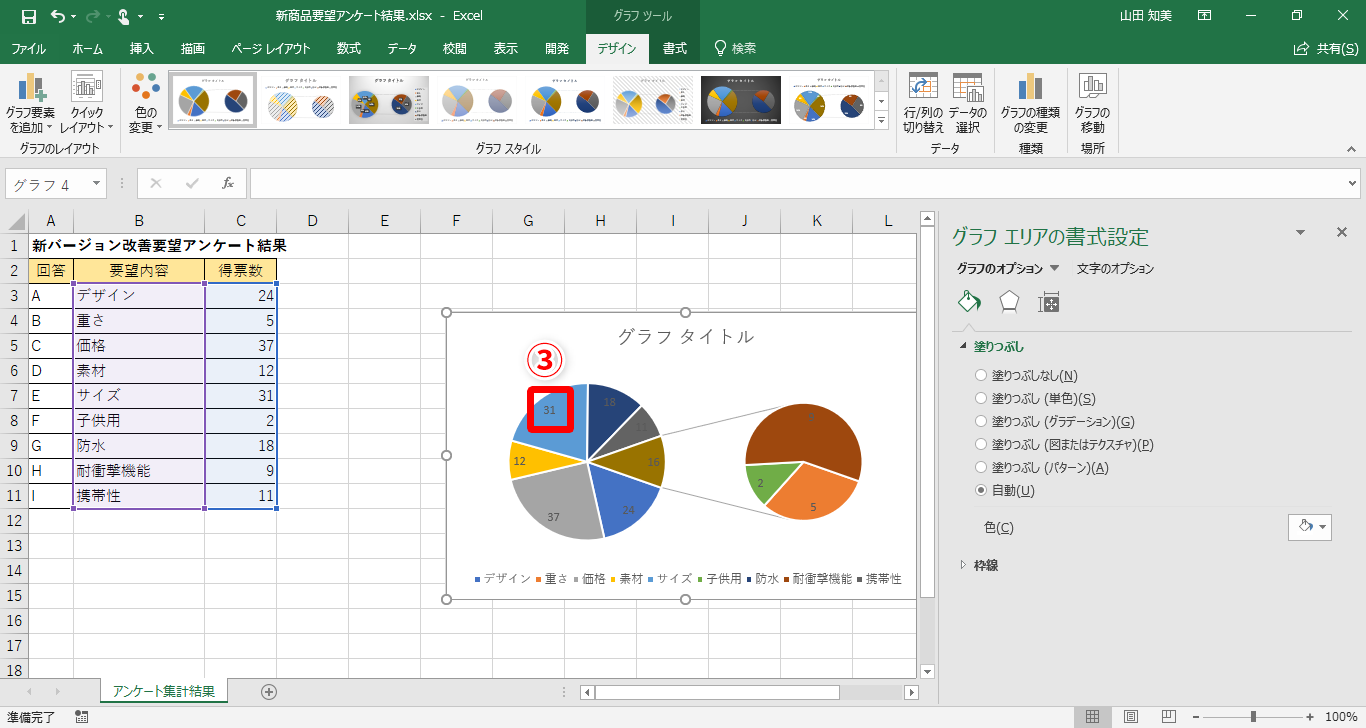Click the 検索 tell me box
1366x728 pixels.
coord(736,48)
